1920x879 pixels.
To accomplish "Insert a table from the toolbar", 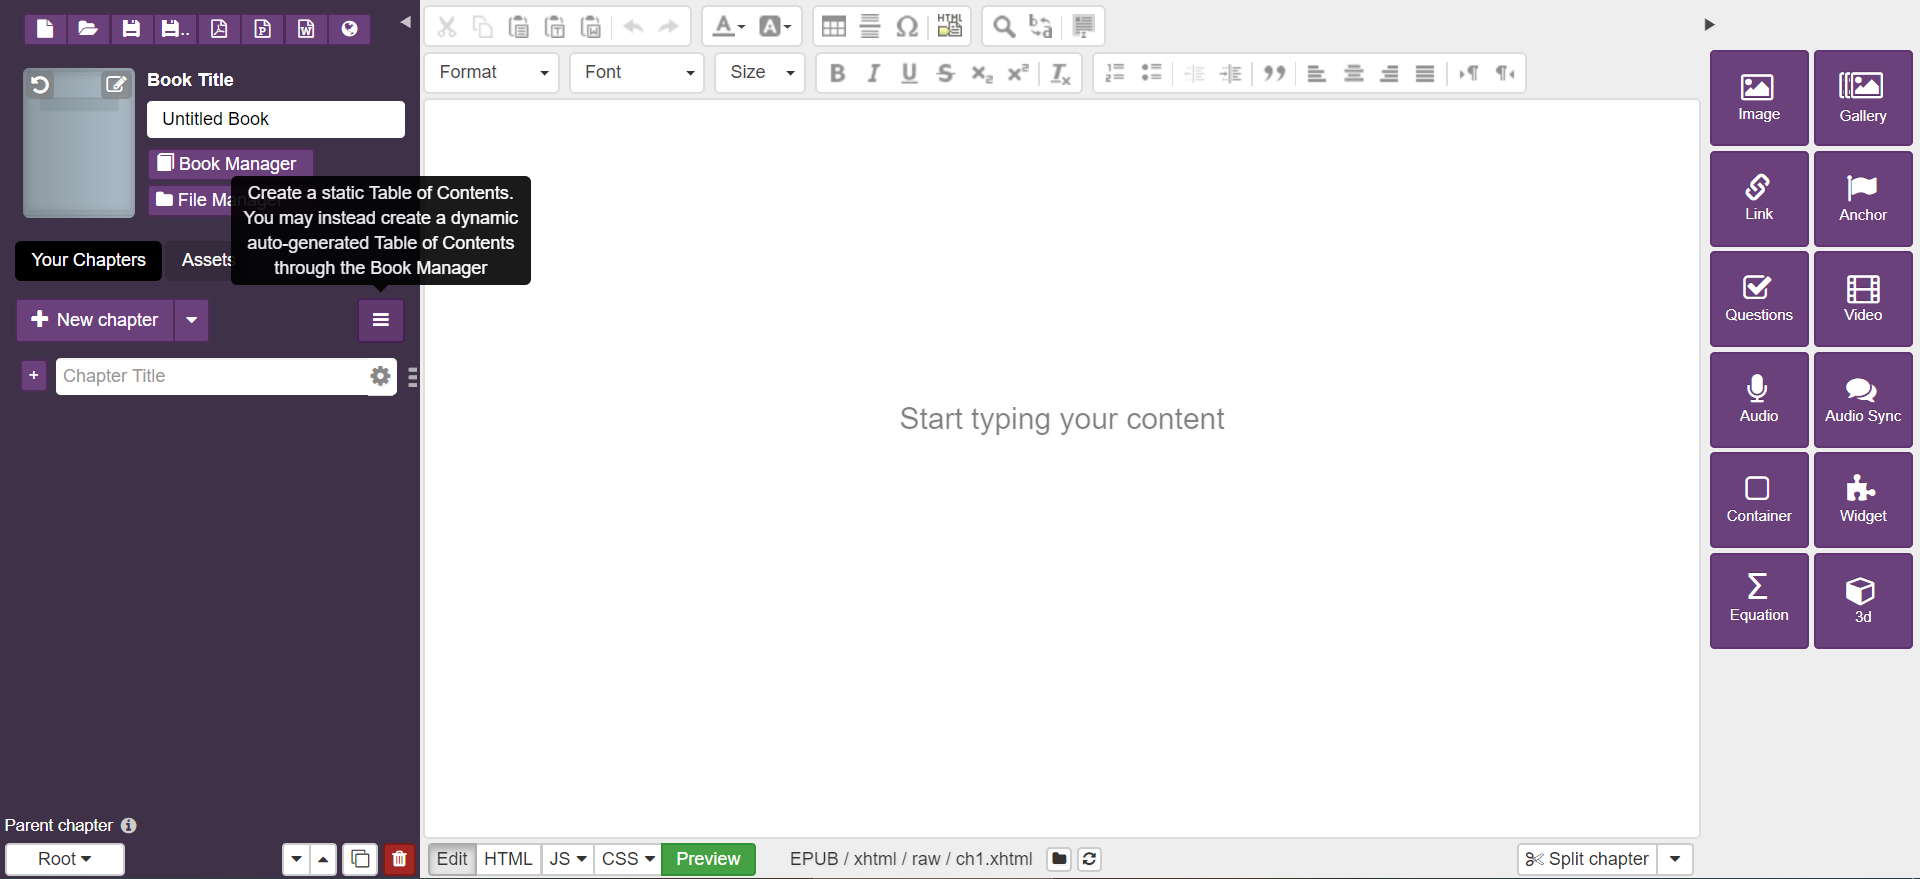I will point(833,27).
